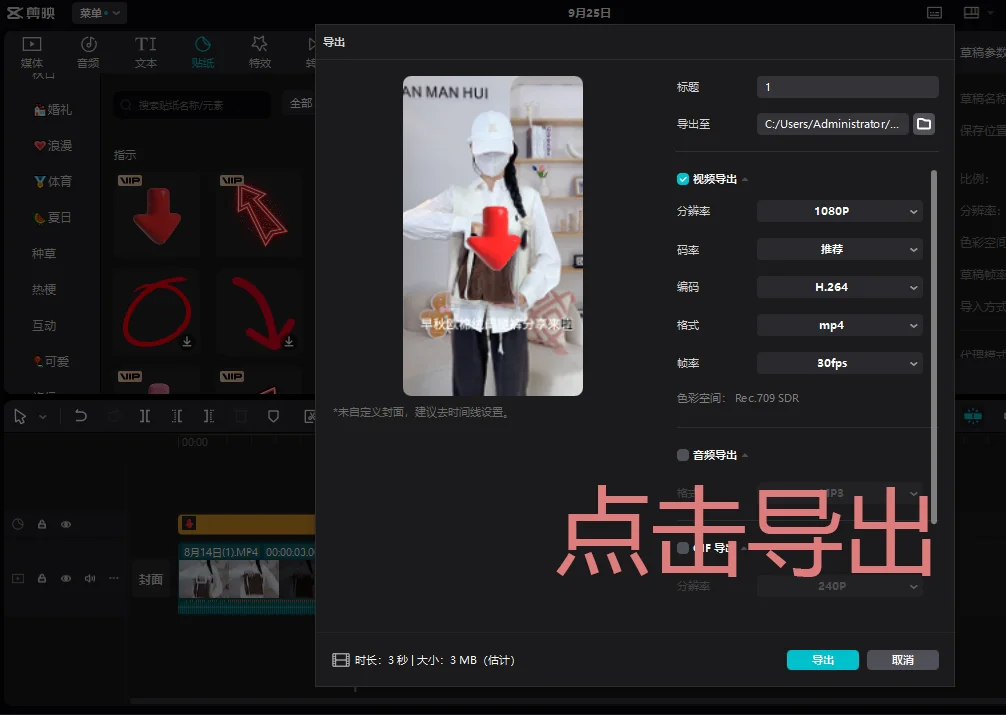Click the 取消 cancel button
Image resolution: width=1006 pixels, height=715 pixels.
point(902,660)
